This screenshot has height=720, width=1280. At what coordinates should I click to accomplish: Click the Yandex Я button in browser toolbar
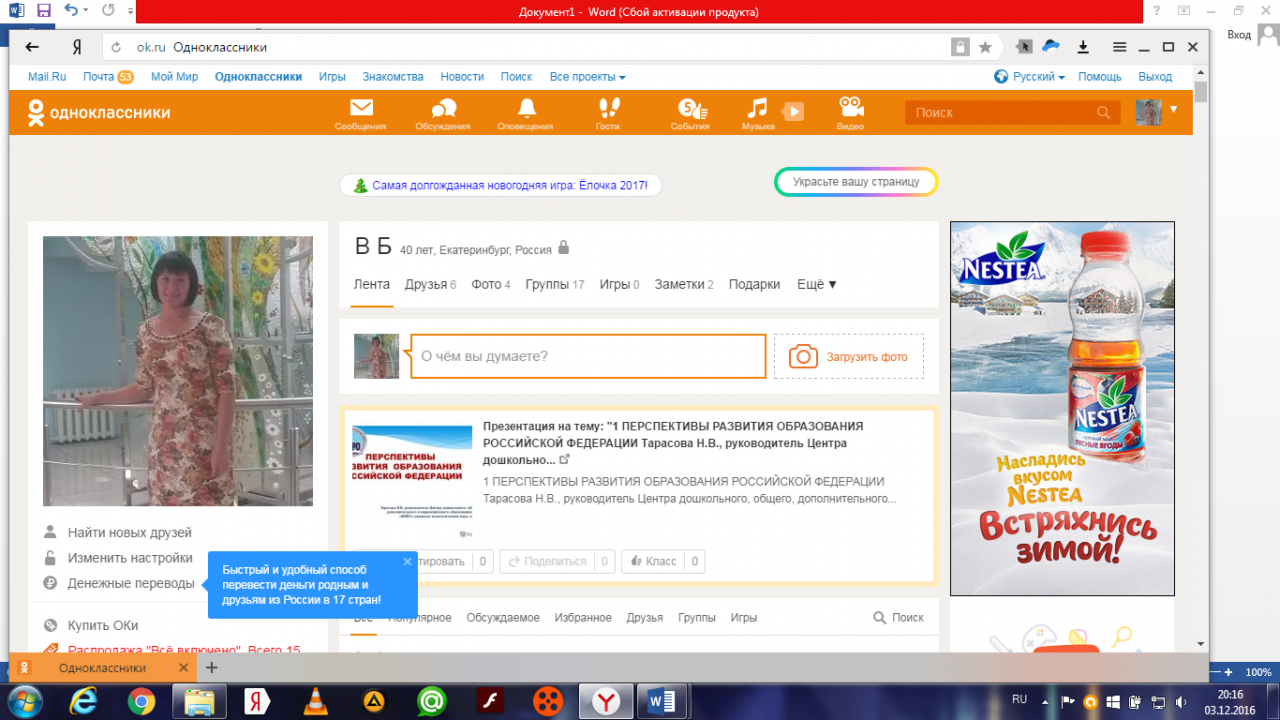tap(77, 47)
